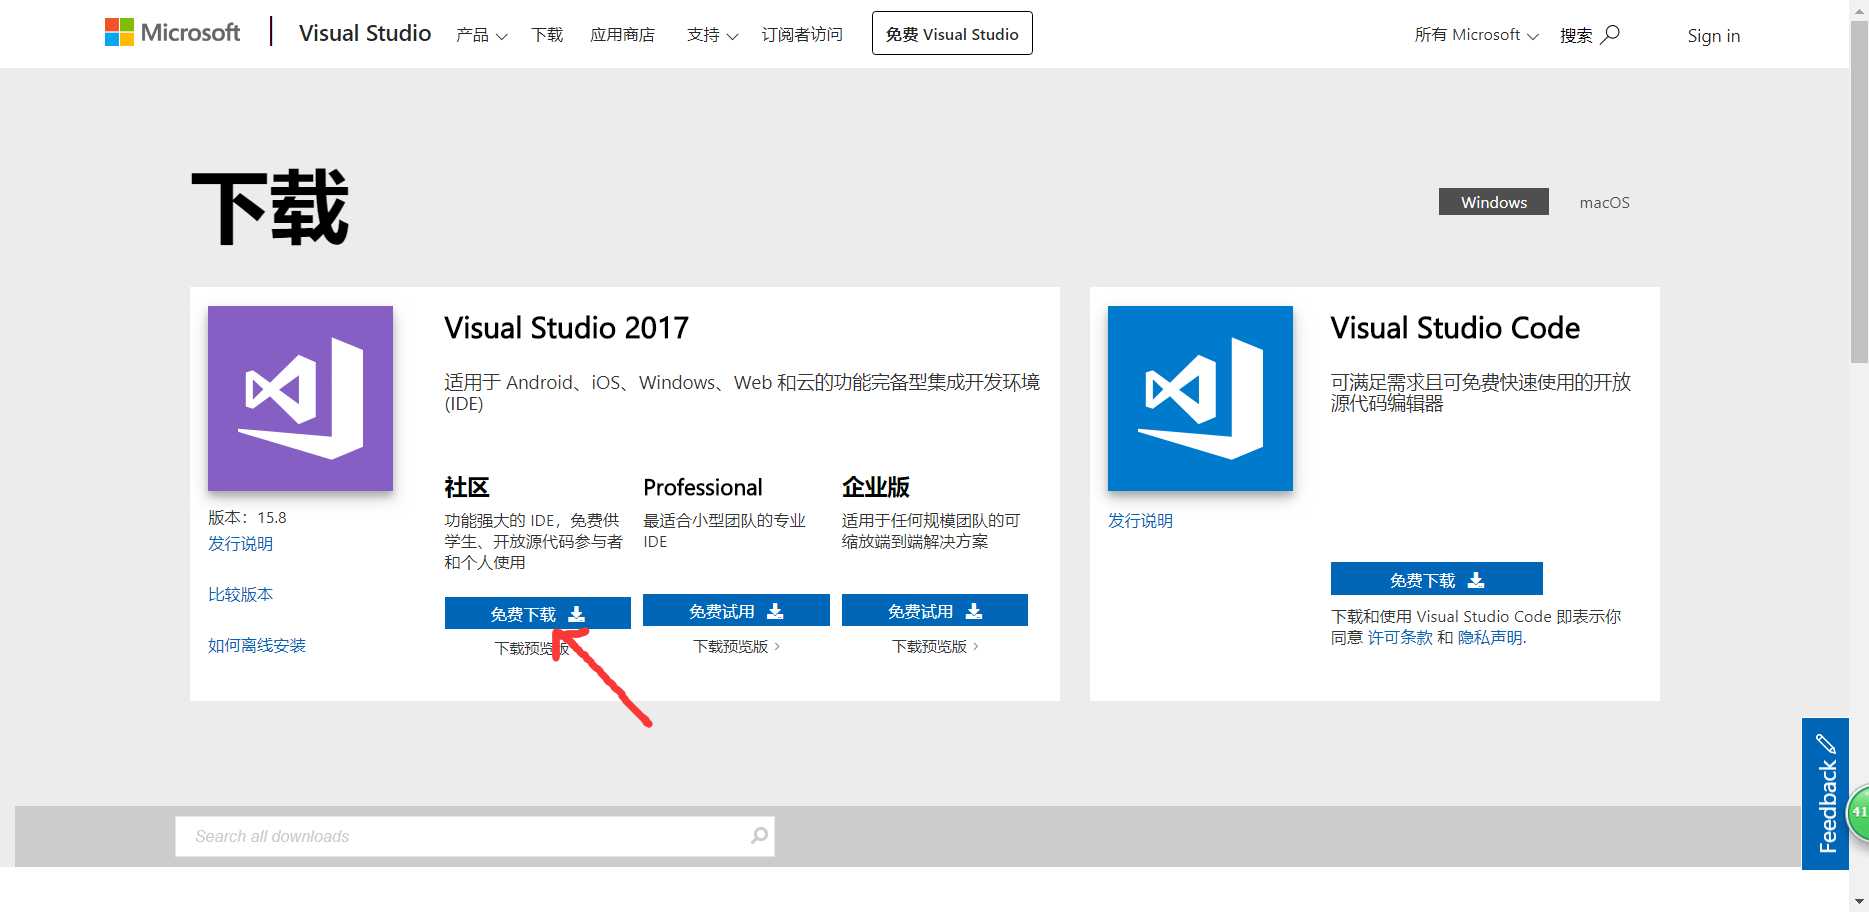Image resolution: width=1869 pixels, height=912 pixels.
Task: Open 发行说明 for Visual Studio Code
Action: (1140, 520)
